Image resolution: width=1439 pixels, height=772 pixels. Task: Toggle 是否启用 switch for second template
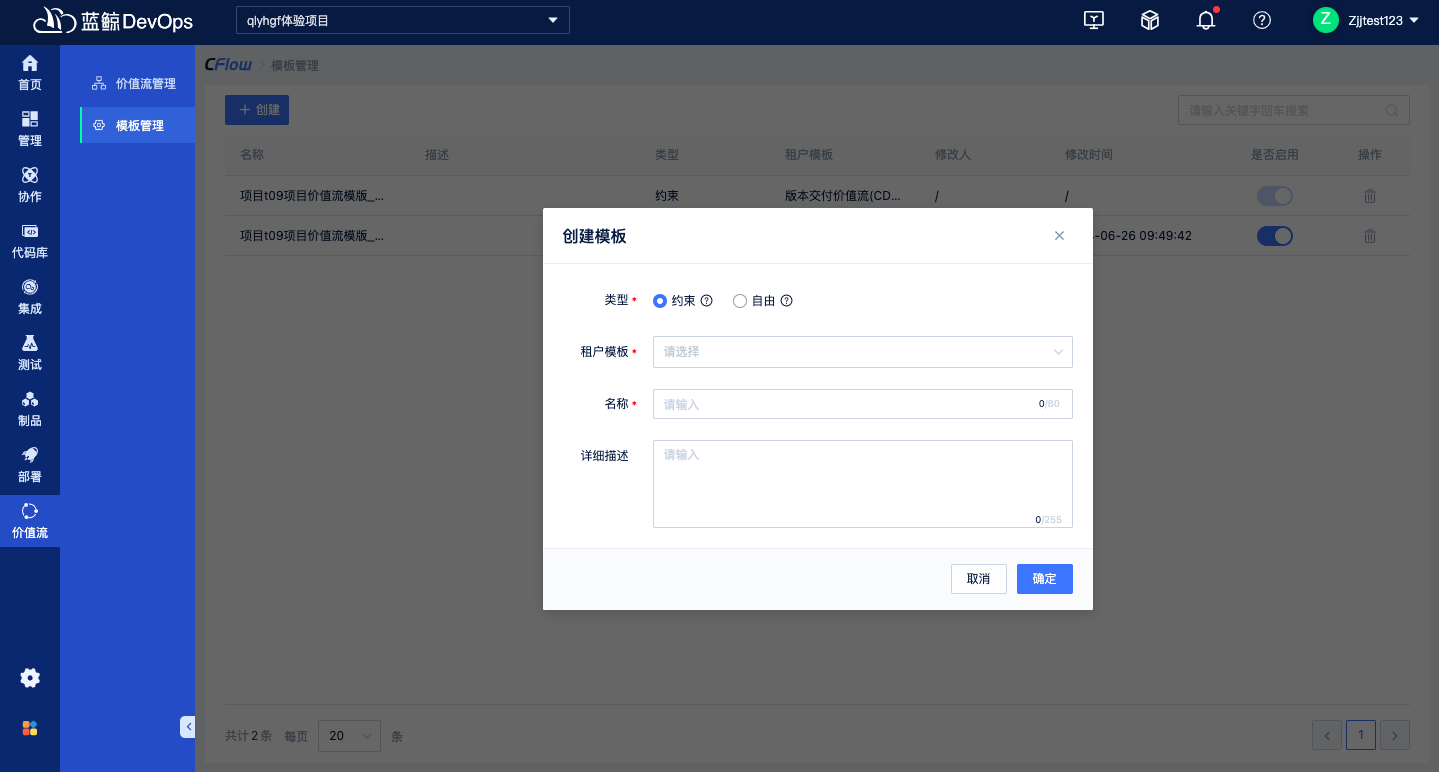[x=1275, y=236]
